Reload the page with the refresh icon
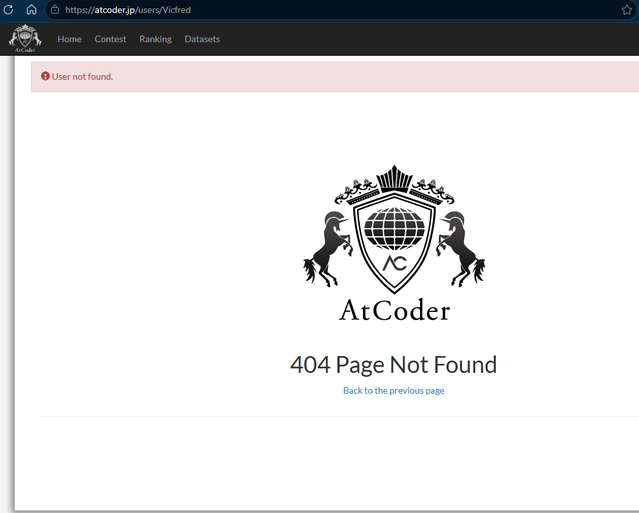Image resolution: width=639 pixels, height=513 pixels. click(x=8, y=9)
